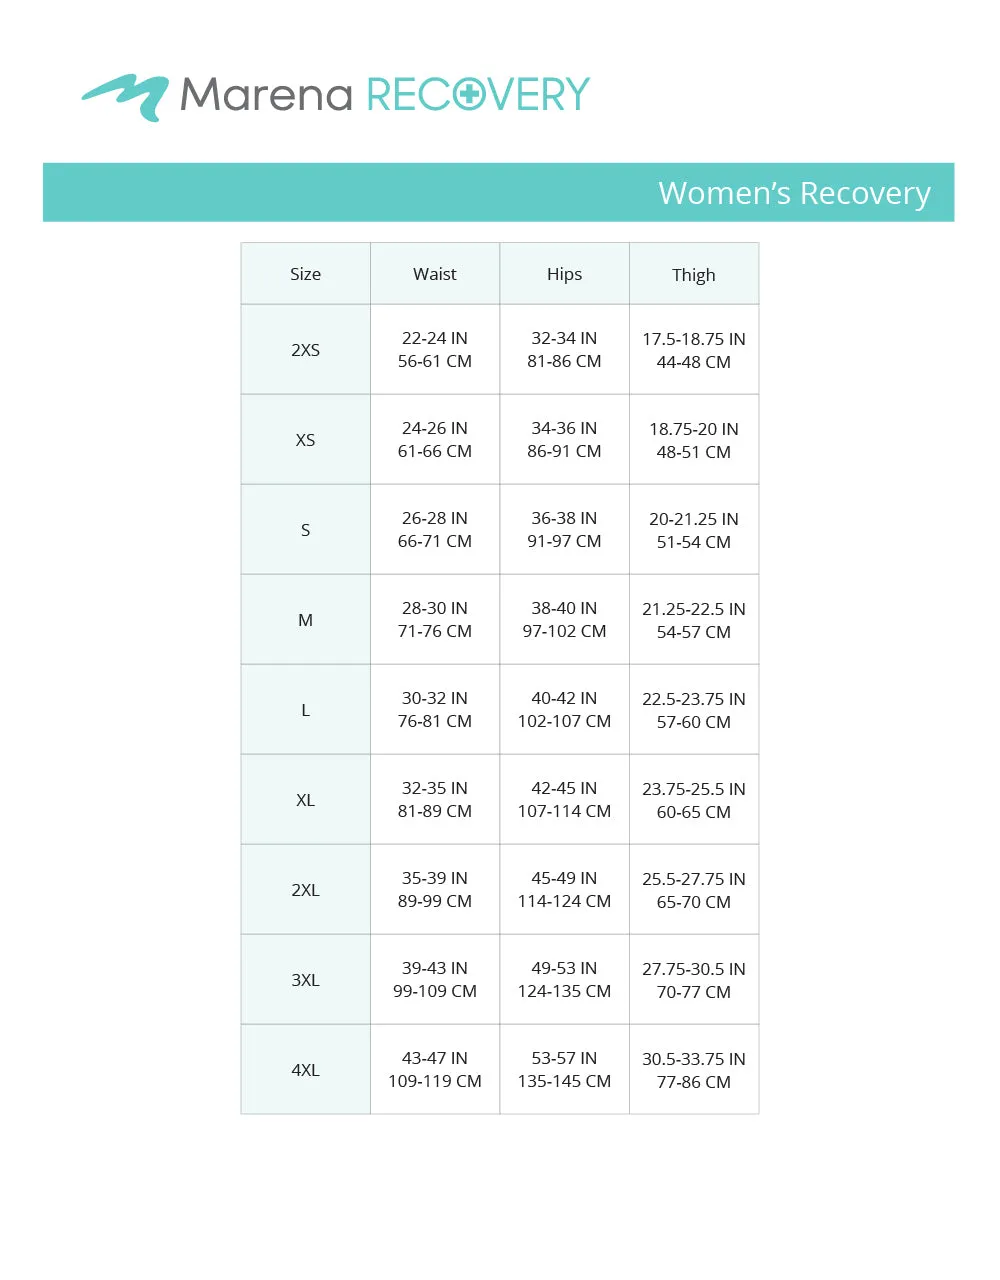Click the XS size row label

tap(306, 440)
